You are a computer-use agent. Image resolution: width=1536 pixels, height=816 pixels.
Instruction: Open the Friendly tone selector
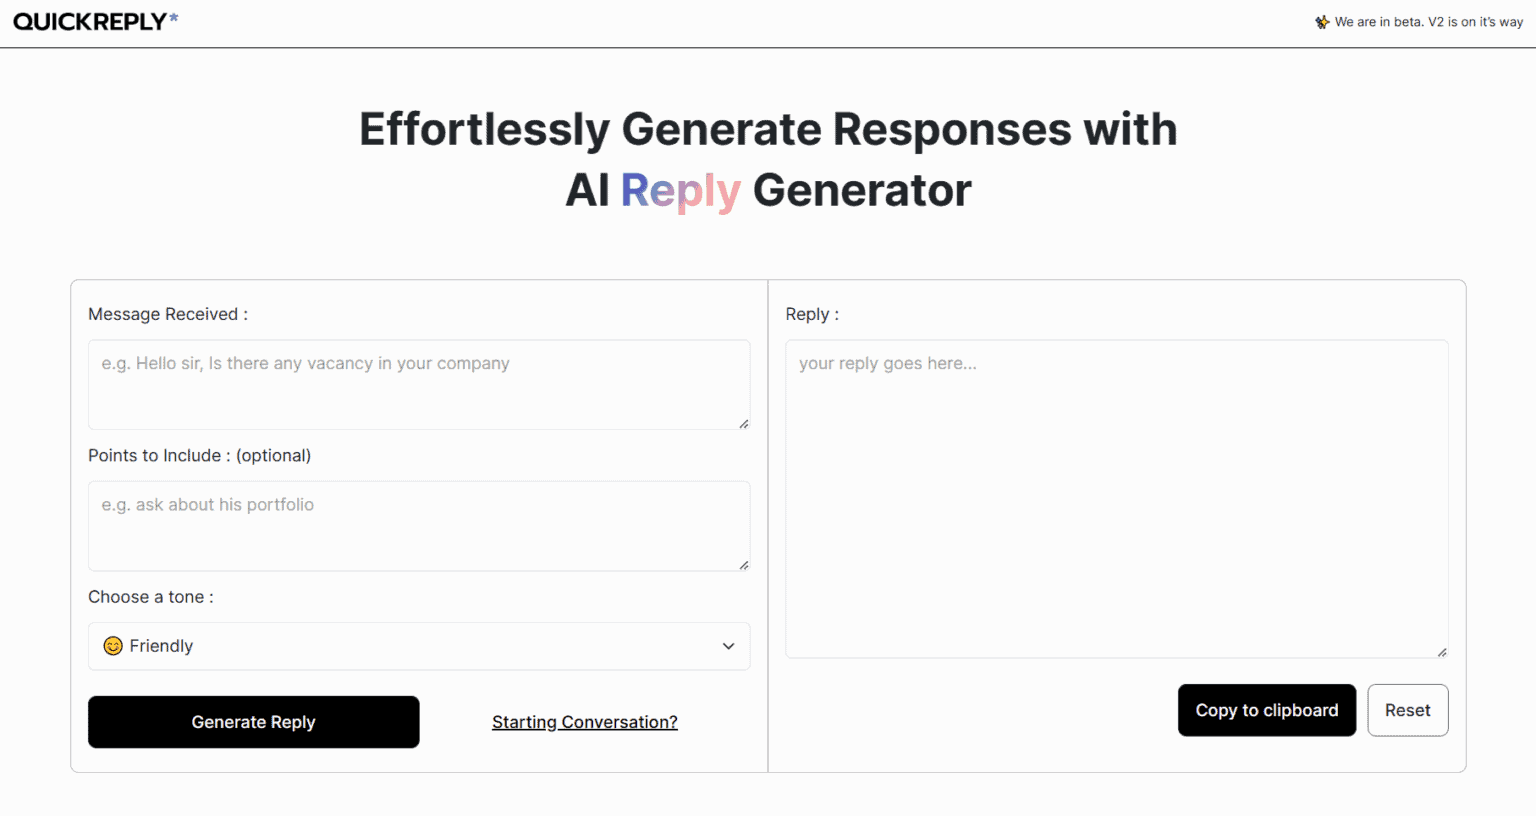pyautogui.click(x=419, y=646)
